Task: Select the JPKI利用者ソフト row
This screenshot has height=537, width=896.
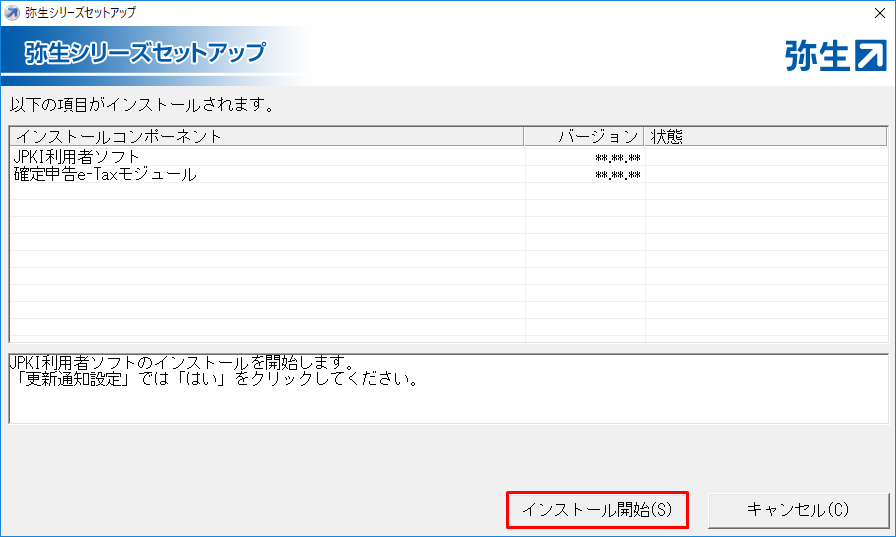Action: 449,157
